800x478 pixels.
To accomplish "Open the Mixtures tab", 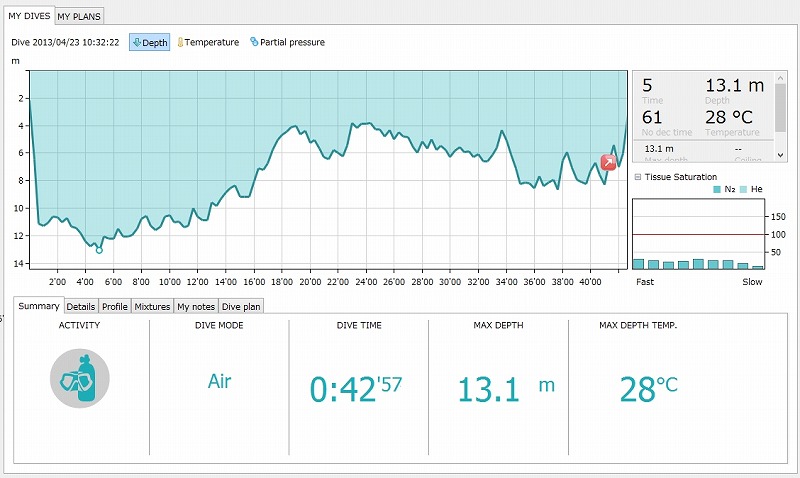I will click(152, 306).
